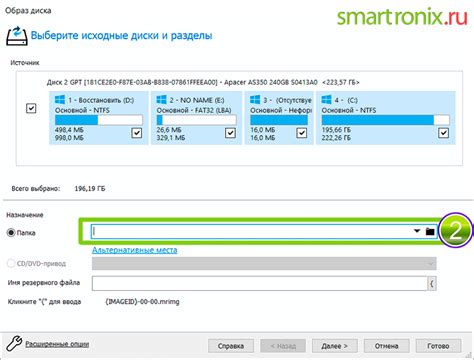Click the "{" insert button beside backup filename

point(432,284)
